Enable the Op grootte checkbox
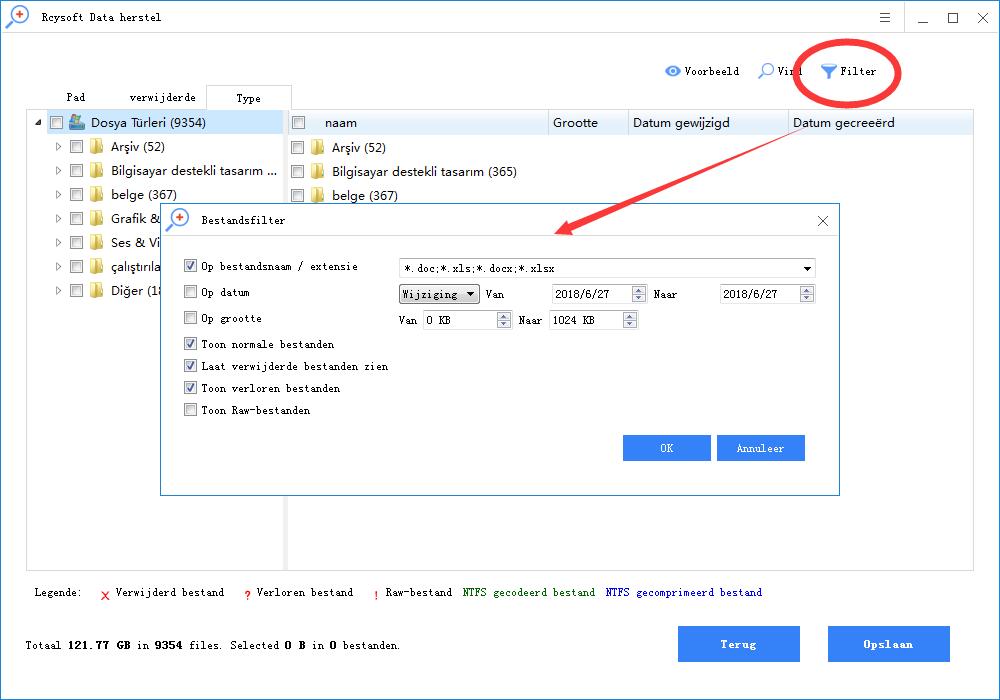This screenshot has height=700, width=1000. click(191, 319)
